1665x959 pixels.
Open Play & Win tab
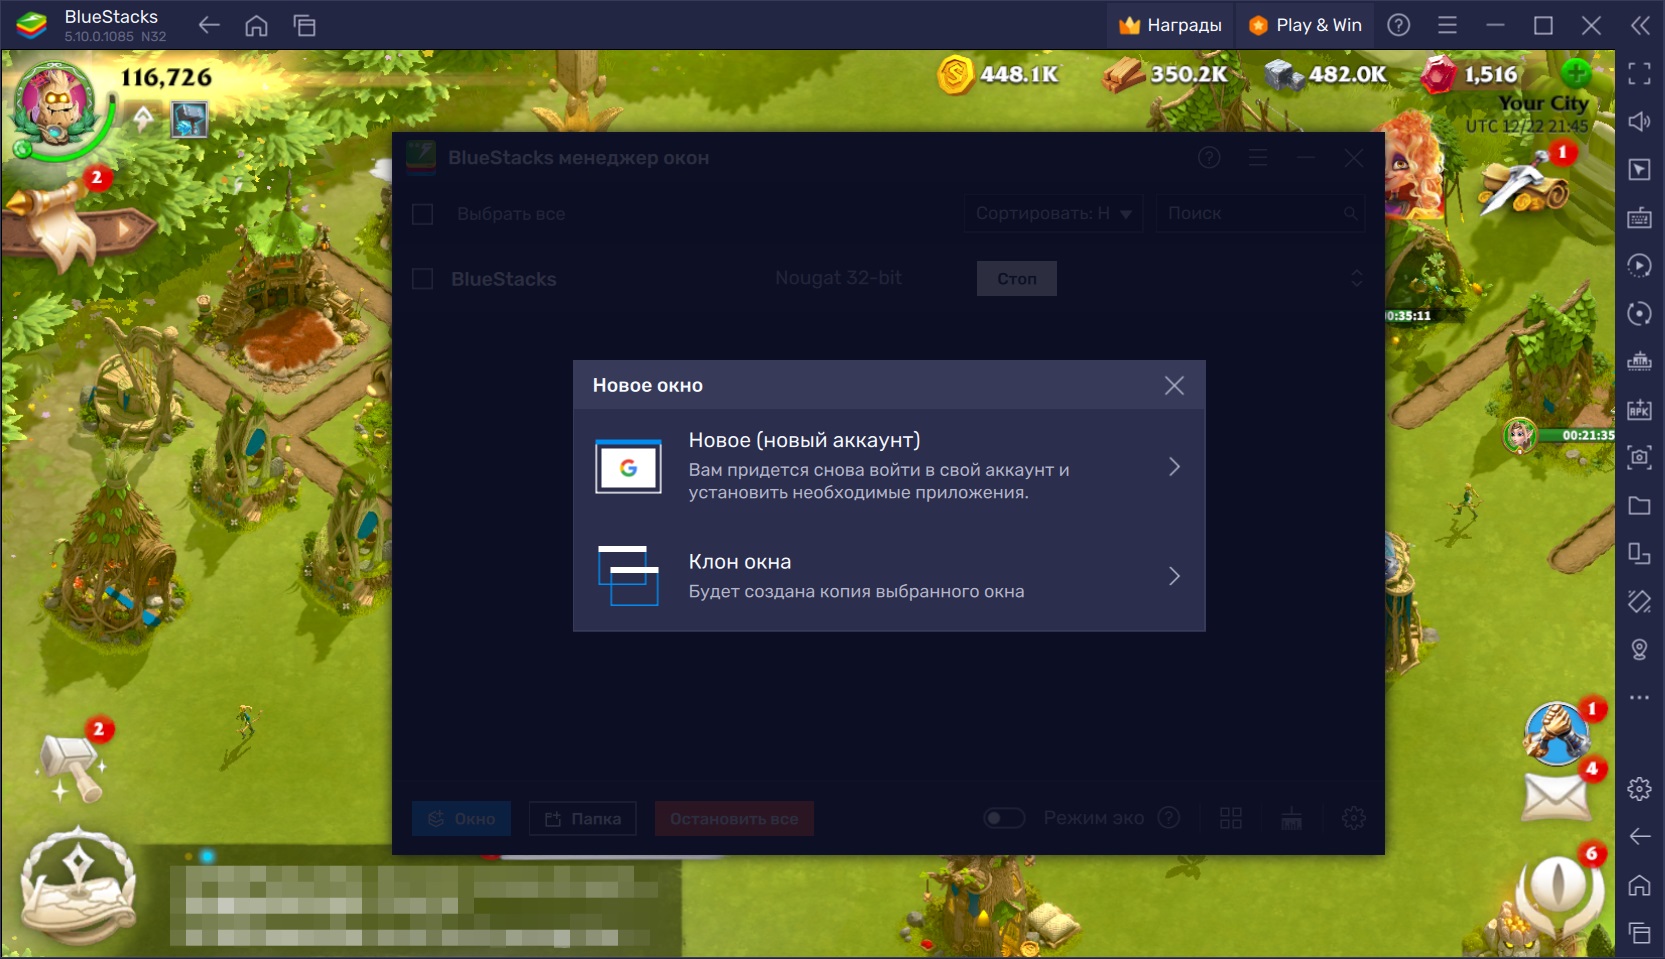pyautogui.click(x=1306, y=25)
